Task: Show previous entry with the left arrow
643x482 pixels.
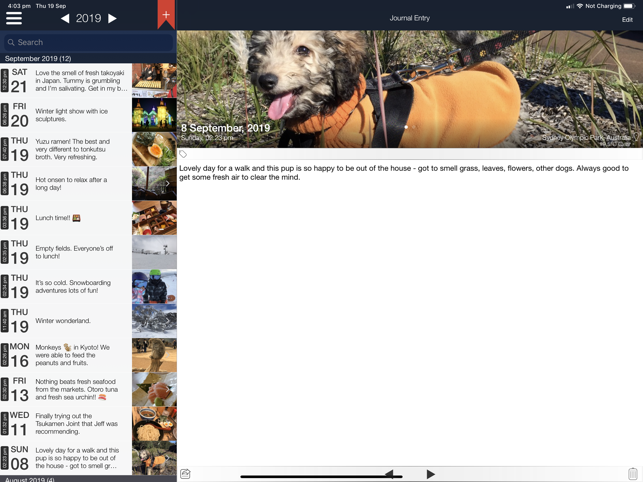Action: pyautogui.click(x=390, y=474)
